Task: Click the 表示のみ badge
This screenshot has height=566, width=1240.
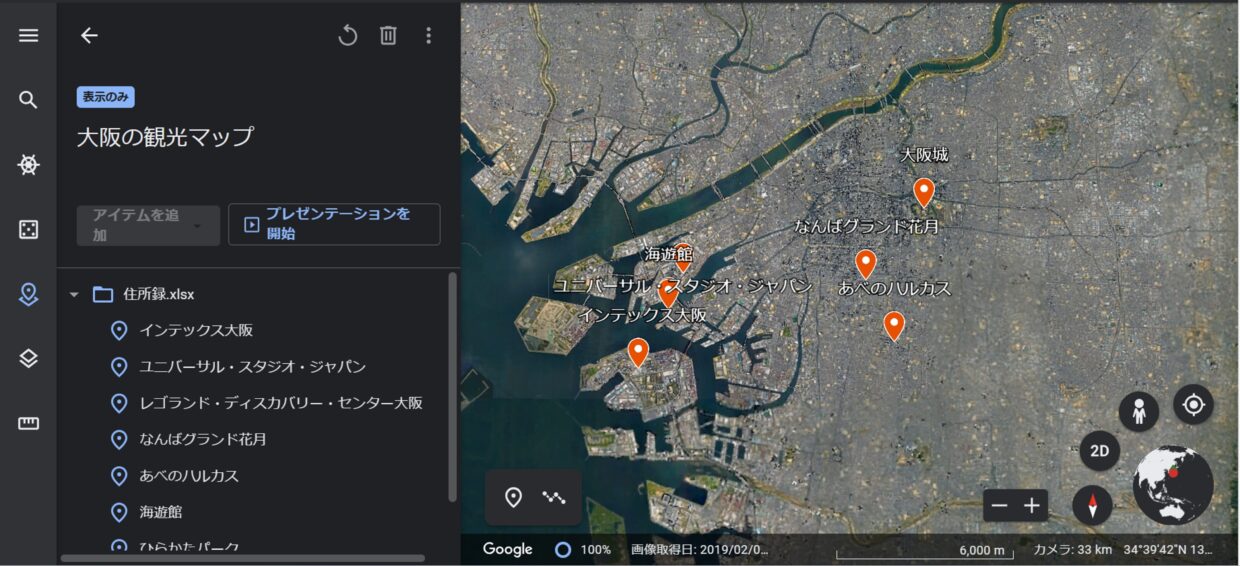Action: [x=106, y=97]
